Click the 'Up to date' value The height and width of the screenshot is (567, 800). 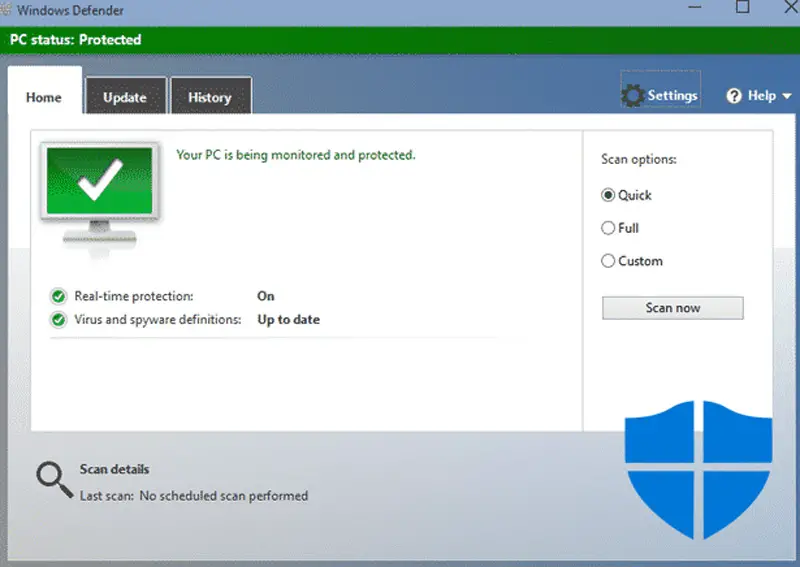click(288, 319)
